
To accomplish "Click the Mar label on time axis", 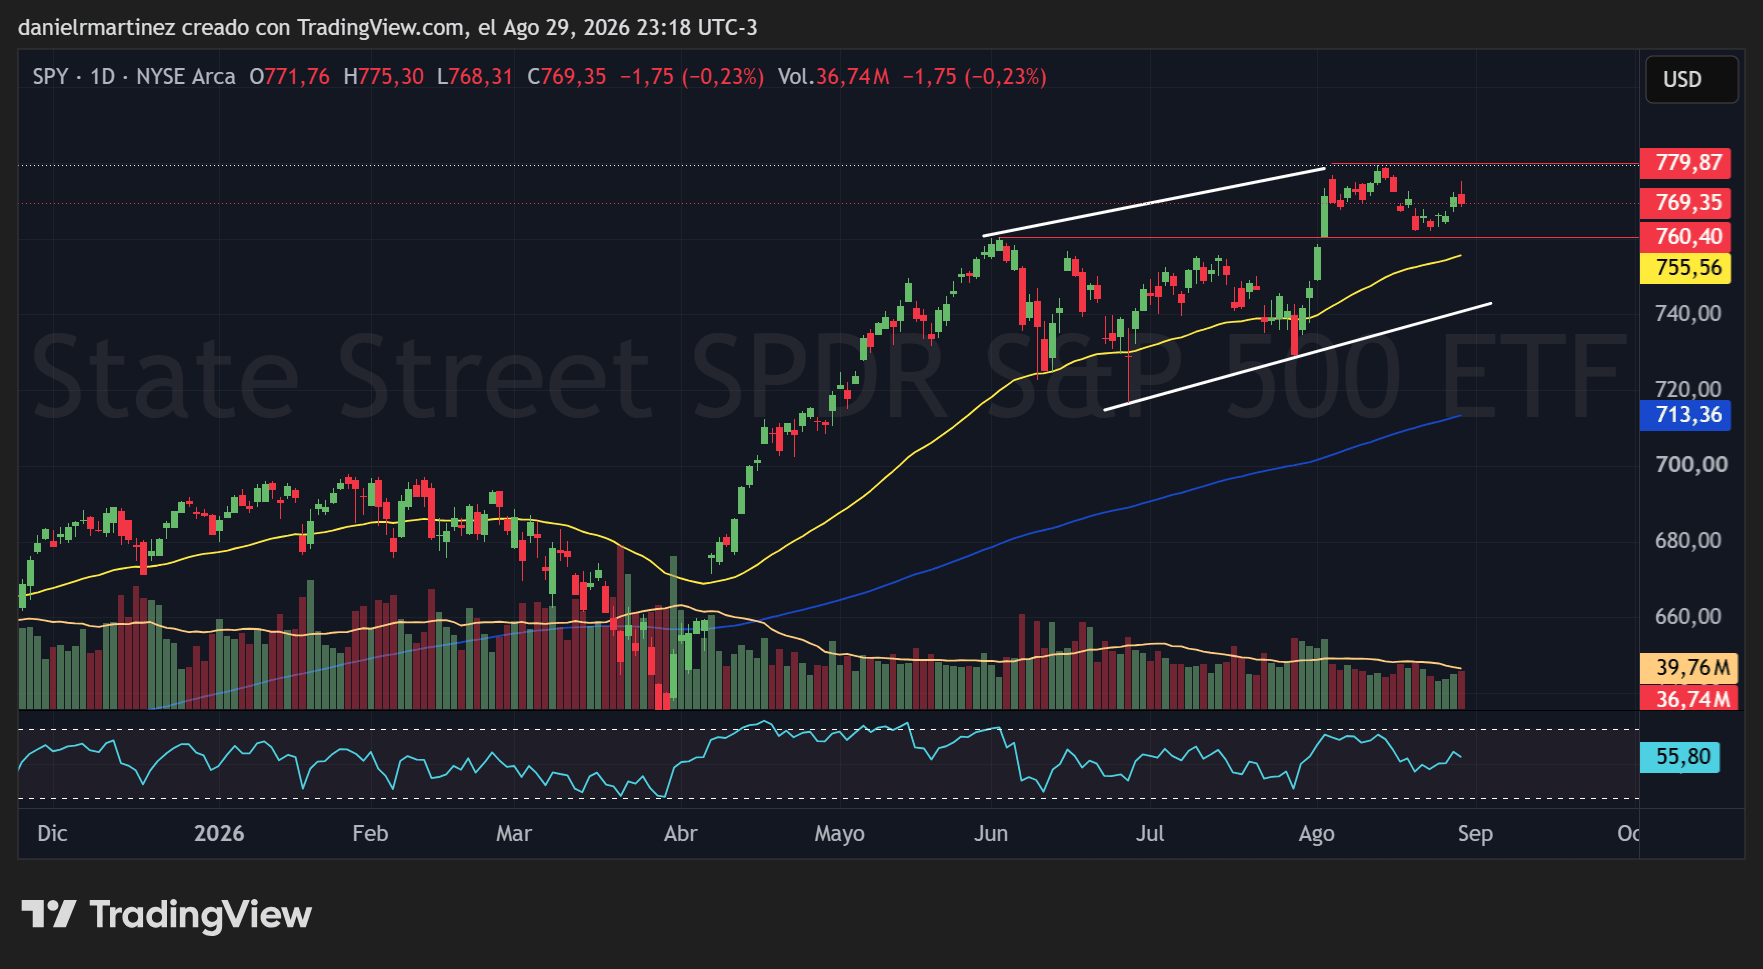I will pos(514,834).
